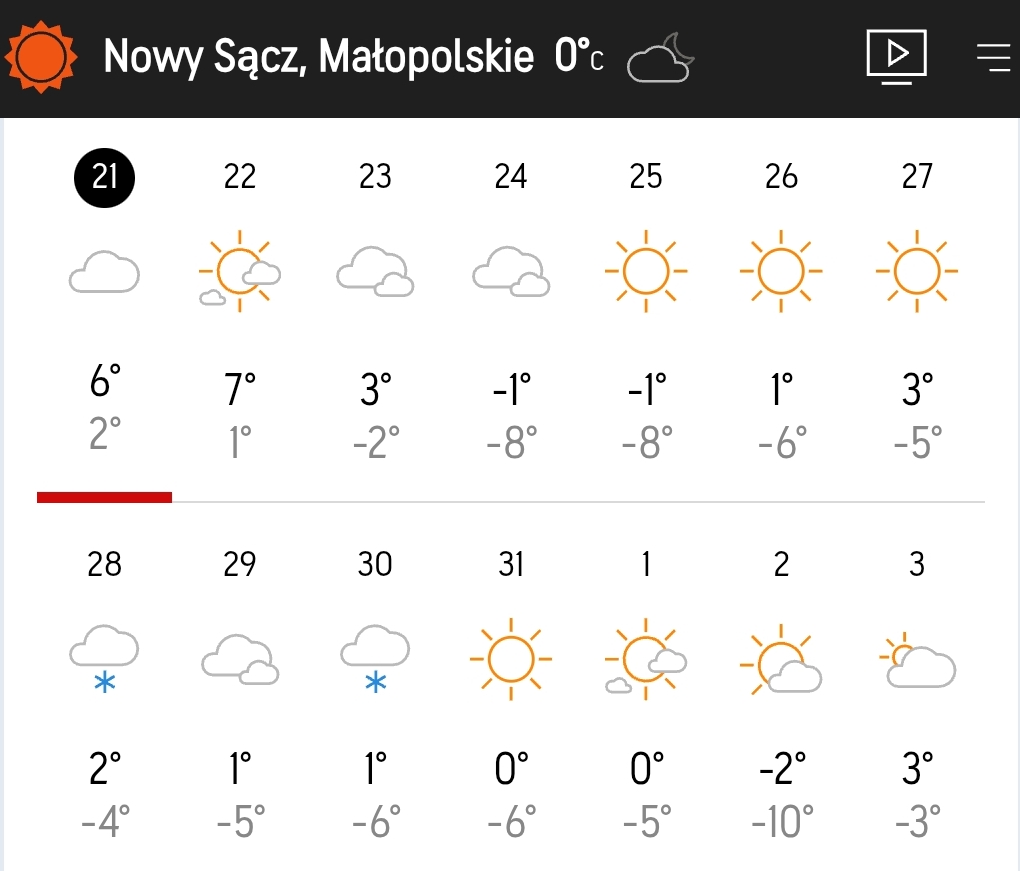Viewport: 1020px width, 871px height.
Task: Click the sun icon for day 31
Action: click(511, 658)
